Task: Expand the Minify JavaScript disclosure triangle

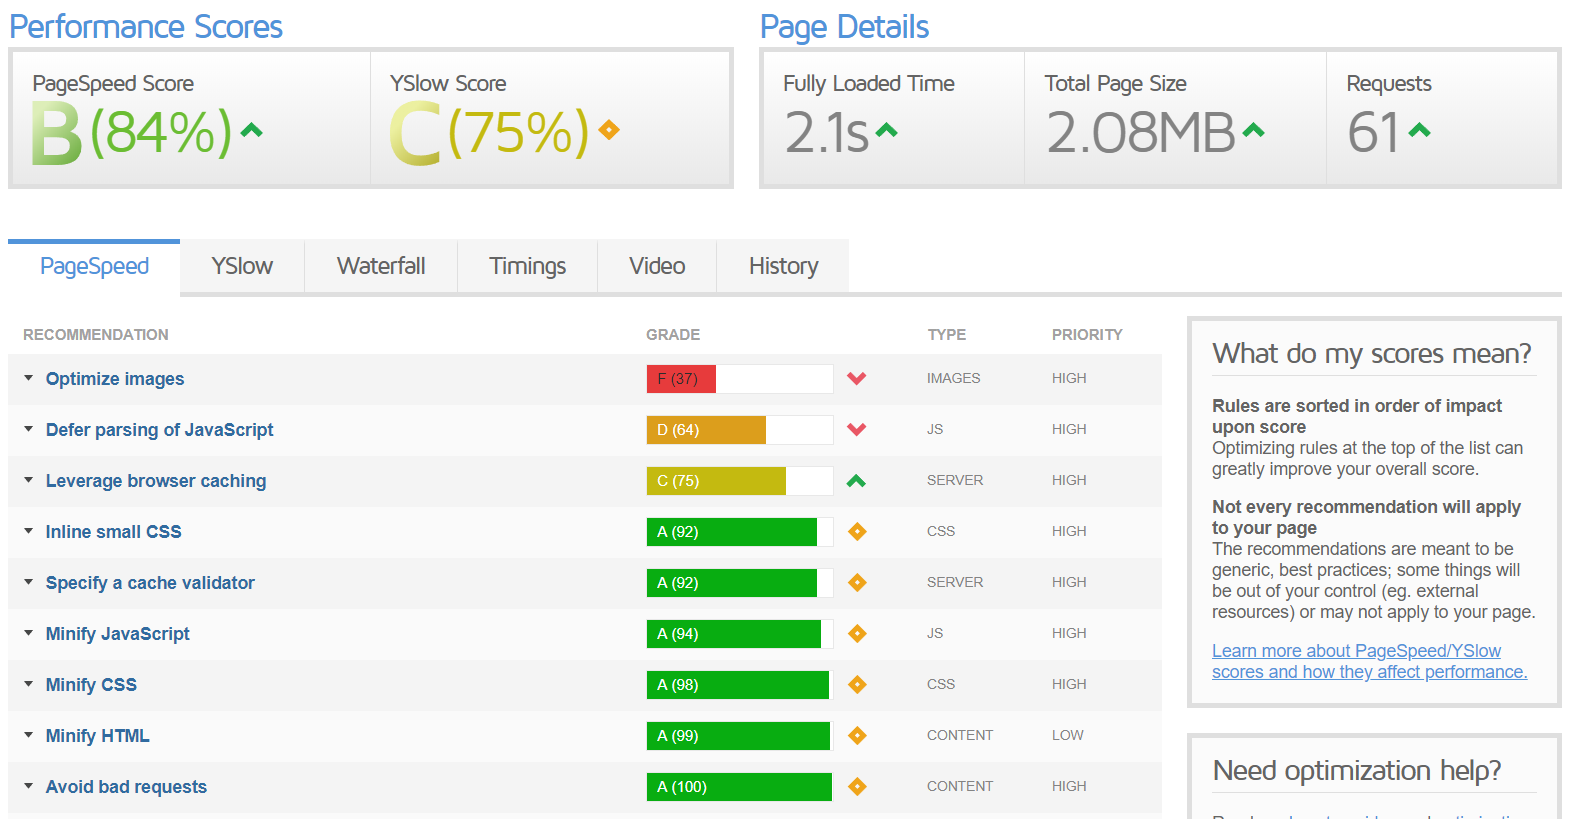Action: coord(29,633)
